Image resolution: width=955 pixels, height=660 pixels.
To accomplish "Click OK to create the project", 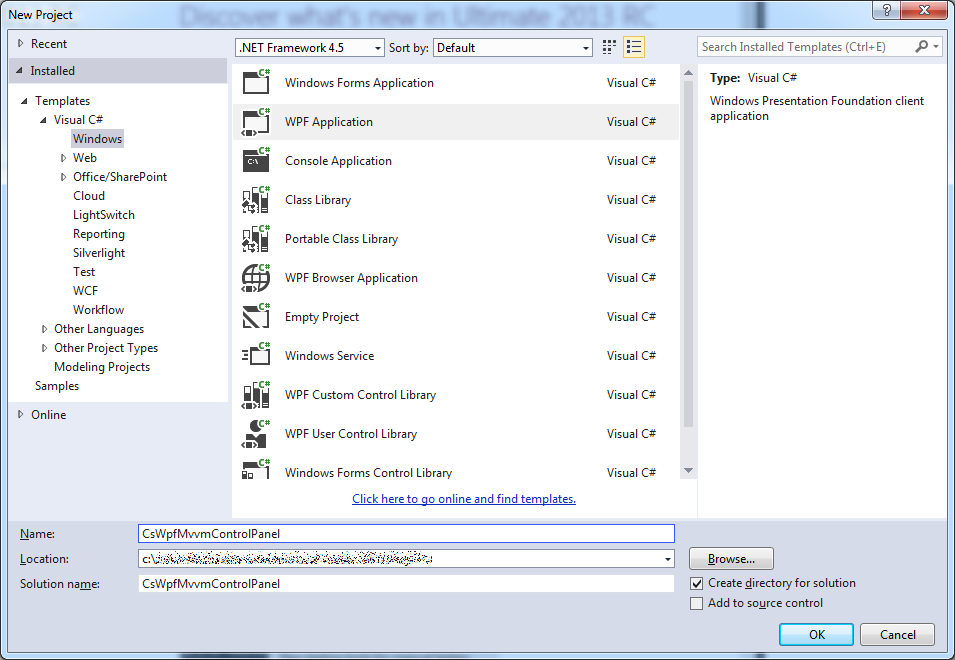I will [x=816, y=634].
